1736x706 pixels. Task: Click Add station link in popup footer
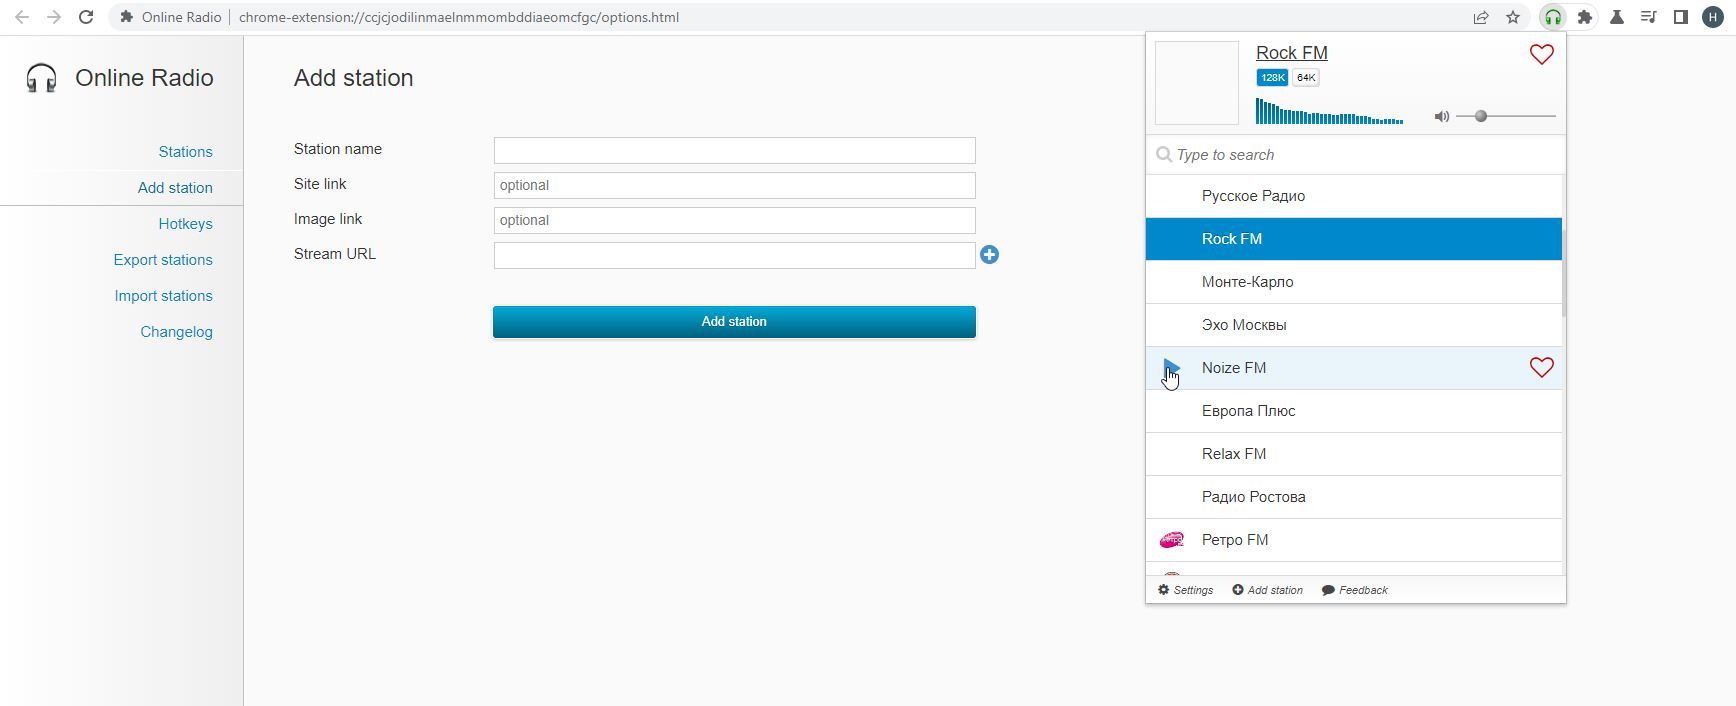tap(1267, 590)
